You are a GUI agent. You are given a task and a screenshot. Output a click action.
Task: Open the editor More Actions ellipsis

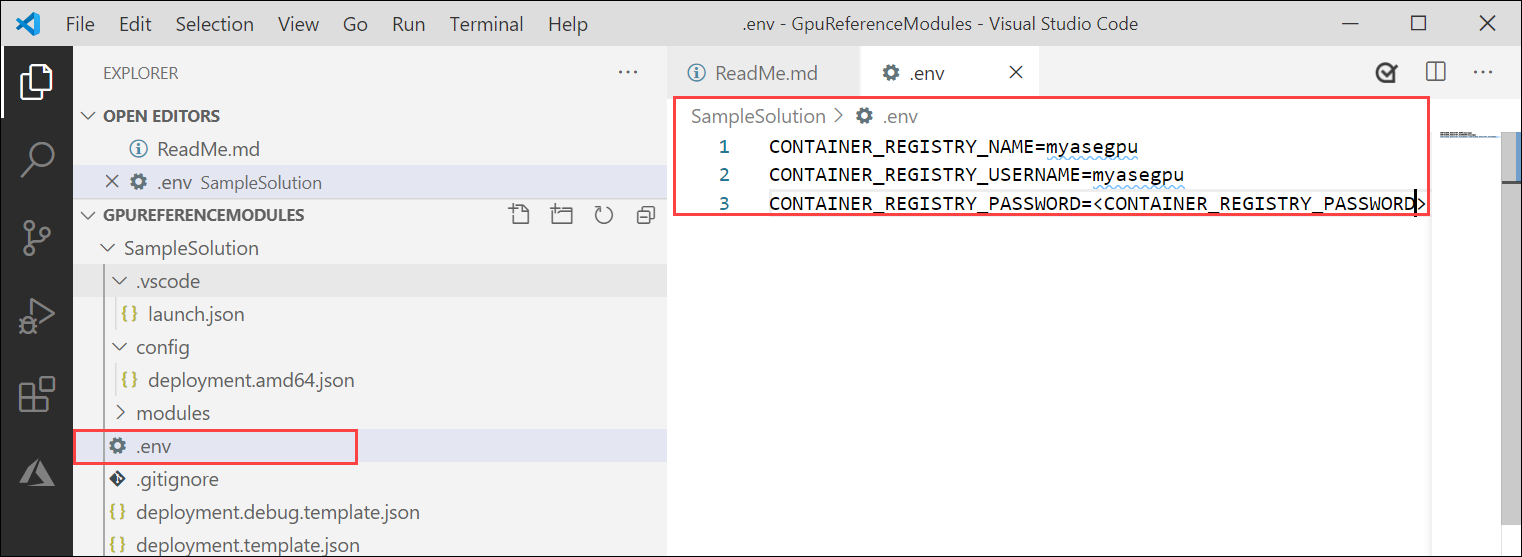click(x=1483, y=73)
